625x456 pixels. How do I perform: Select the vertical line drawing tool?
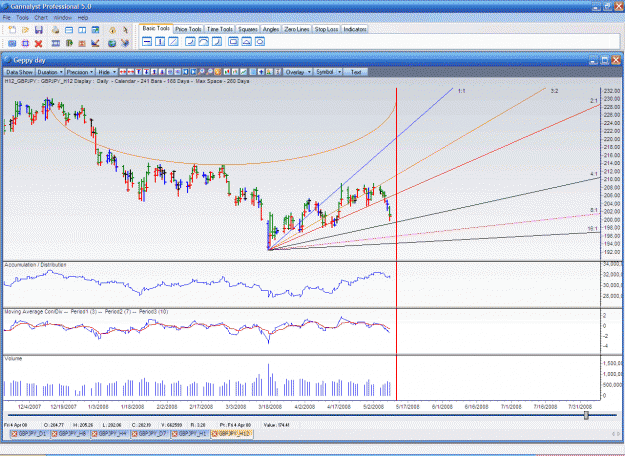click(x=160, y=41)
